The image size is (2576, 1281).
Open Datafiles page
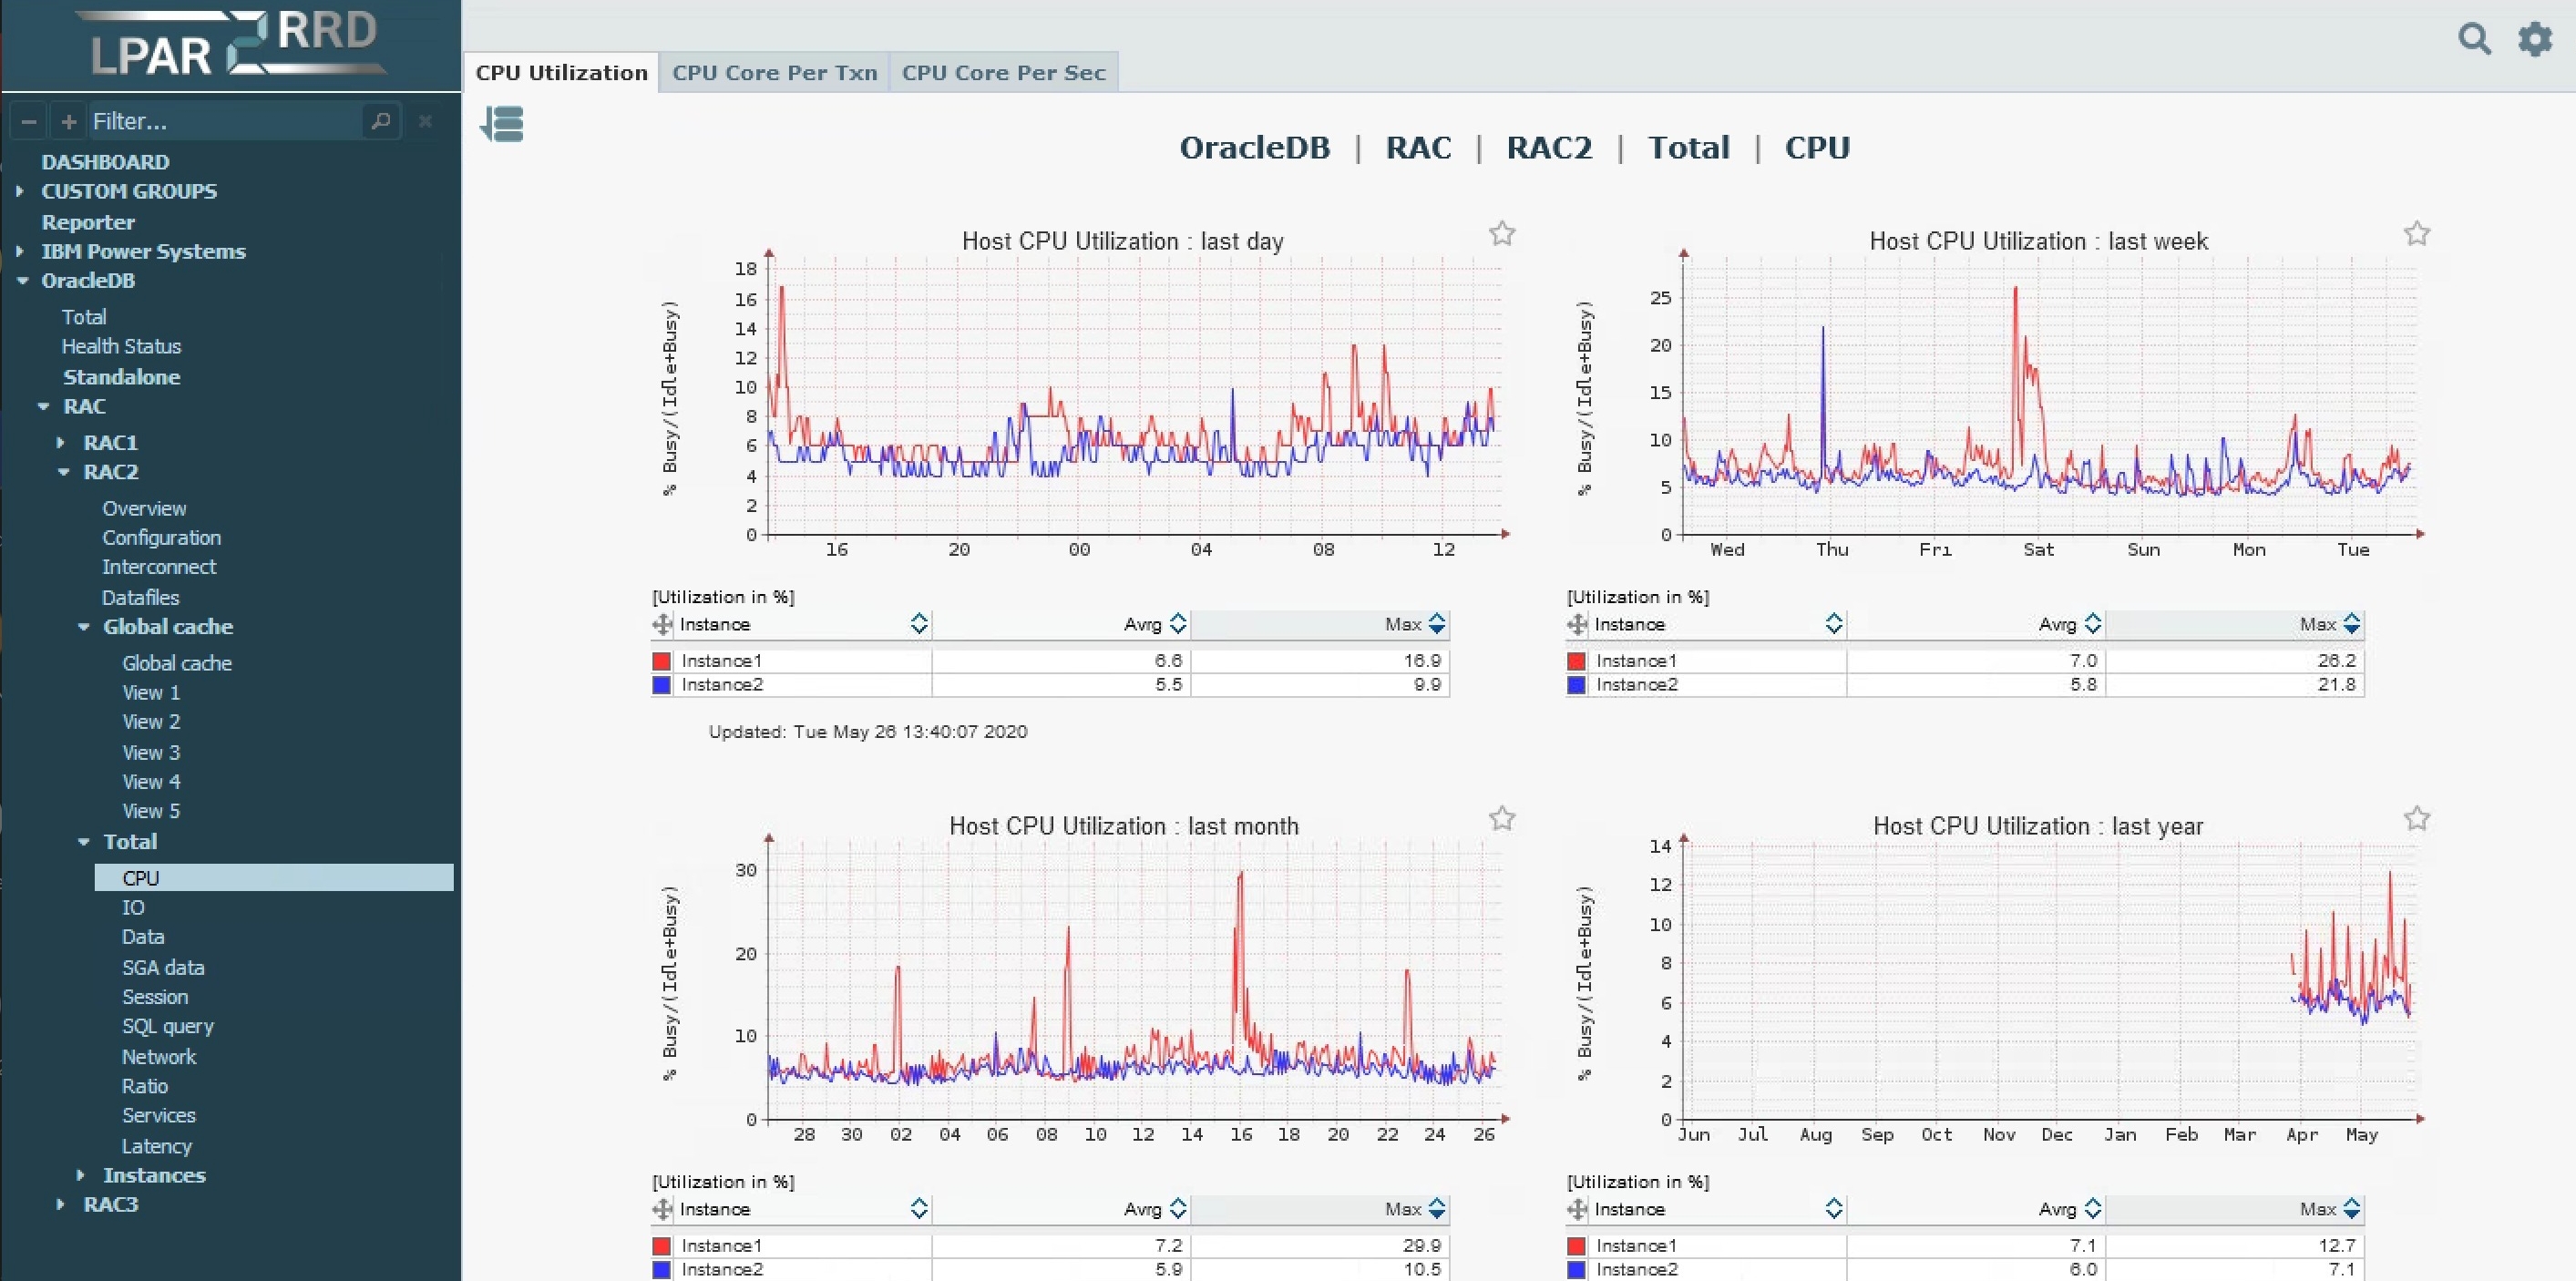(140, 597)
